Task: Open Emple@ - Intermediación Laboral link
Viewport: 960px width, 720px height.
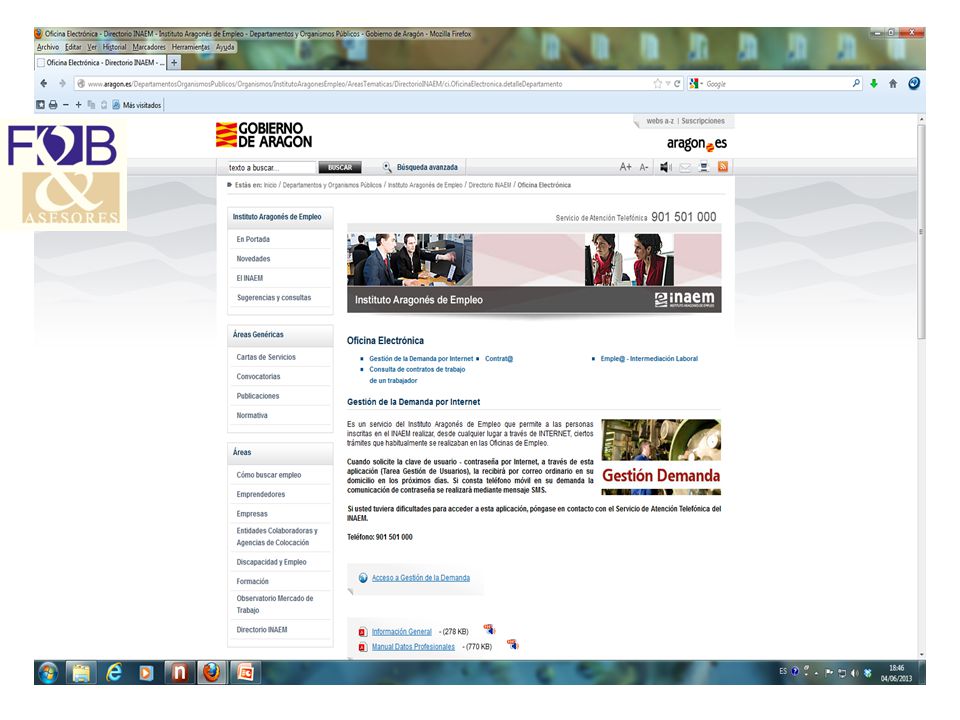Action: [x=649, y=359]
